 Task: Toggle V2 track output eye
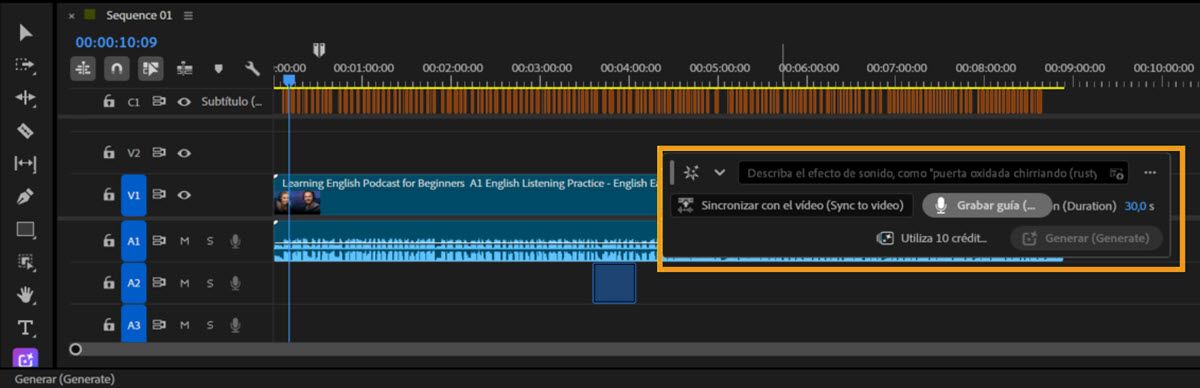pos(184,153)
